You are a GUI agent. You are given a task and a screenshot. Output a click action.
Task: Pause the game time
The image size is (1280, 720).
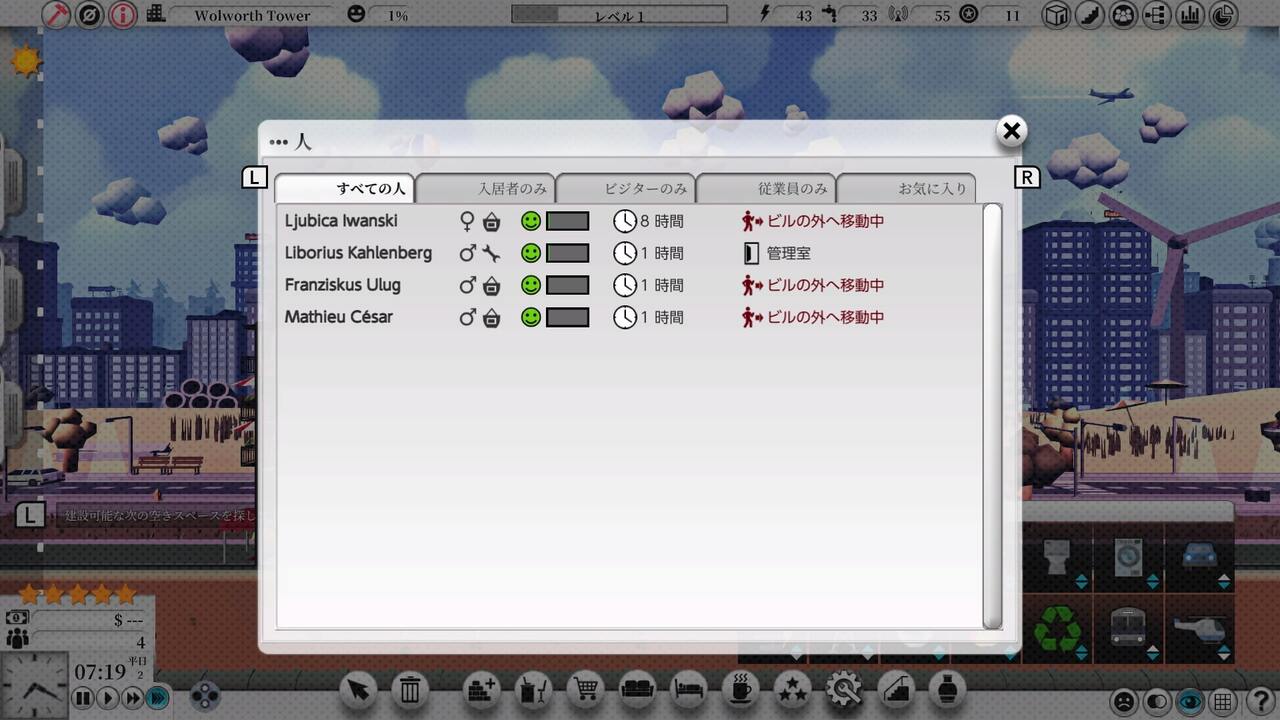pos(84,698)
